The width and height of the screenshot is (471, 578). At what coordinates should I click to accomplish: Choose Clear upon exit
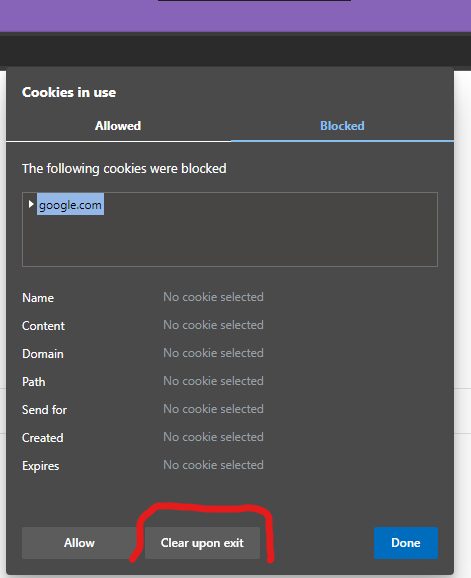point(202,543)
